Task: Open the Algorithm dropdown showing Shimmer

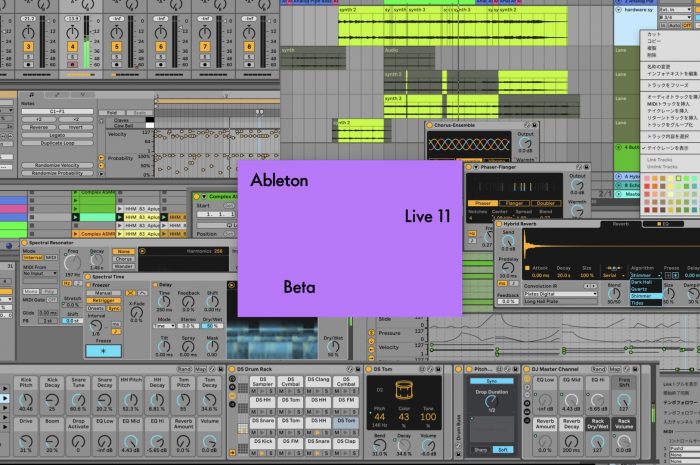Action: (645, 275)
